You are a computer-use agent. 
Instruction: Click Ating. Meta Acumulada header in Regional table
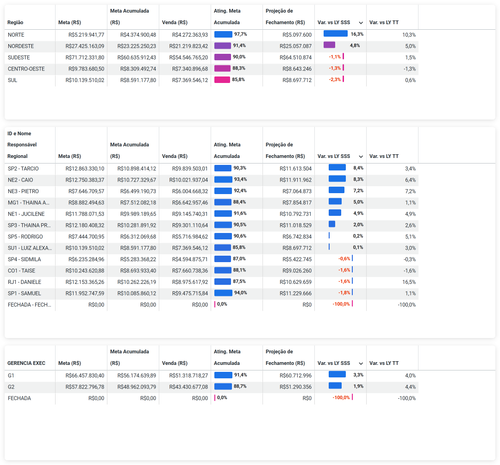click(227, 150)
